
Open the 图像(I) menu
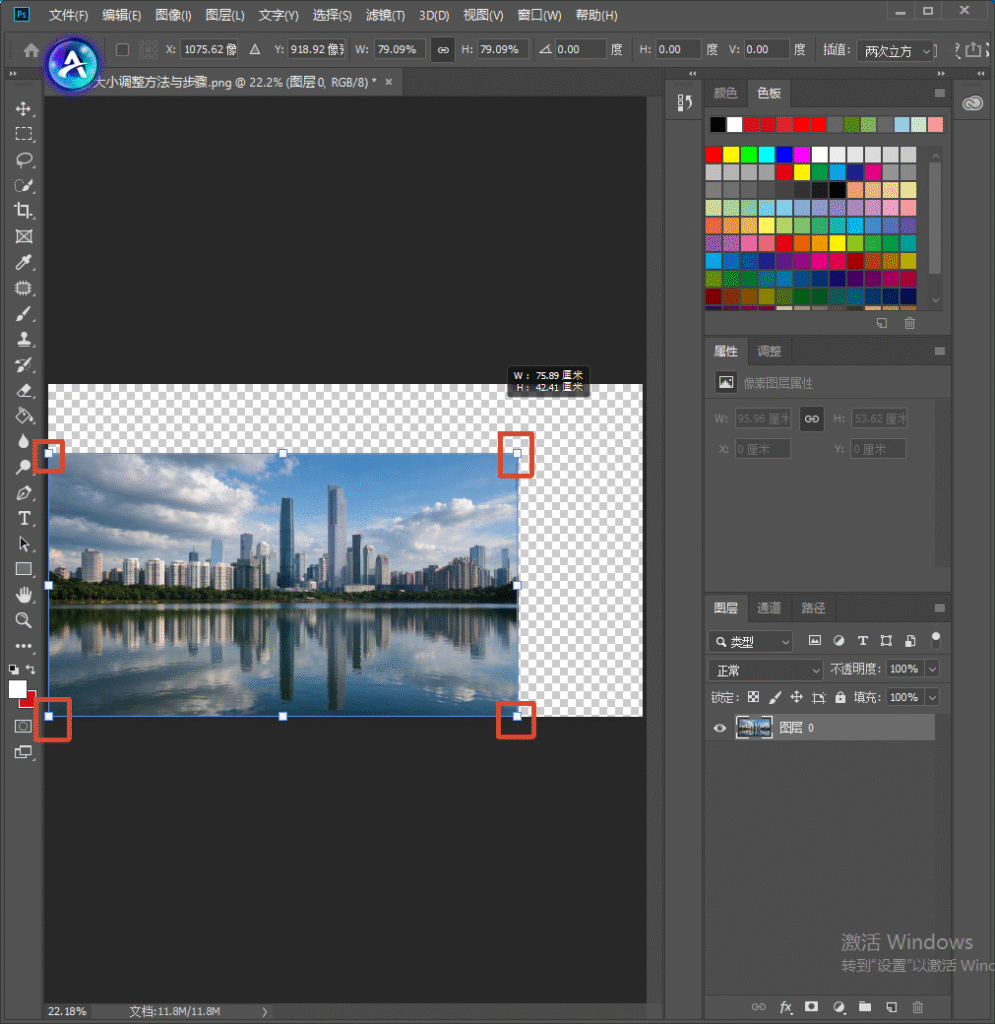point(173,15)
